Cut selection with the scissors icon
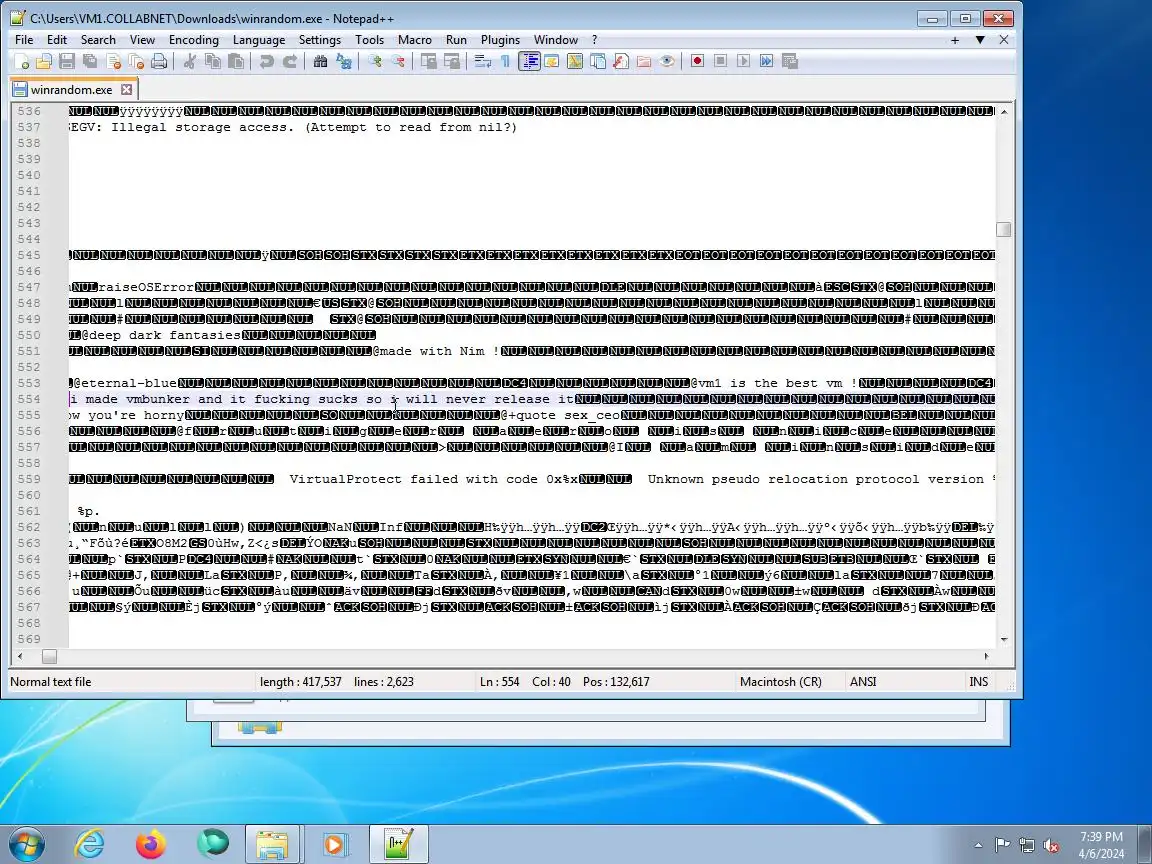Screen dimensions: 1152x864 (x=190, y=62)
